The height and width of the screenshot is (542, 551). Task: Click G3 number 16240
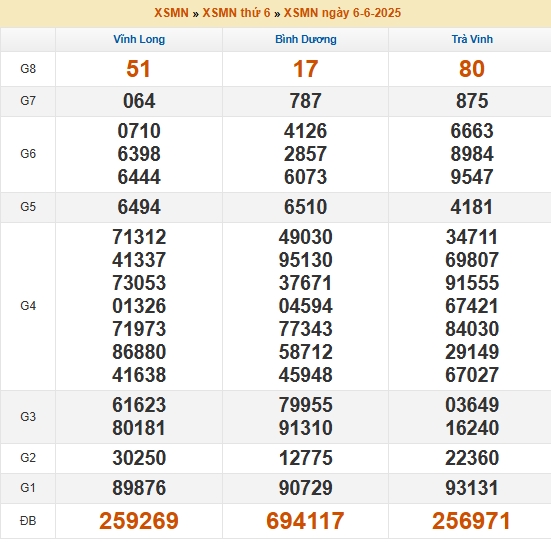[x=472, y=428]
